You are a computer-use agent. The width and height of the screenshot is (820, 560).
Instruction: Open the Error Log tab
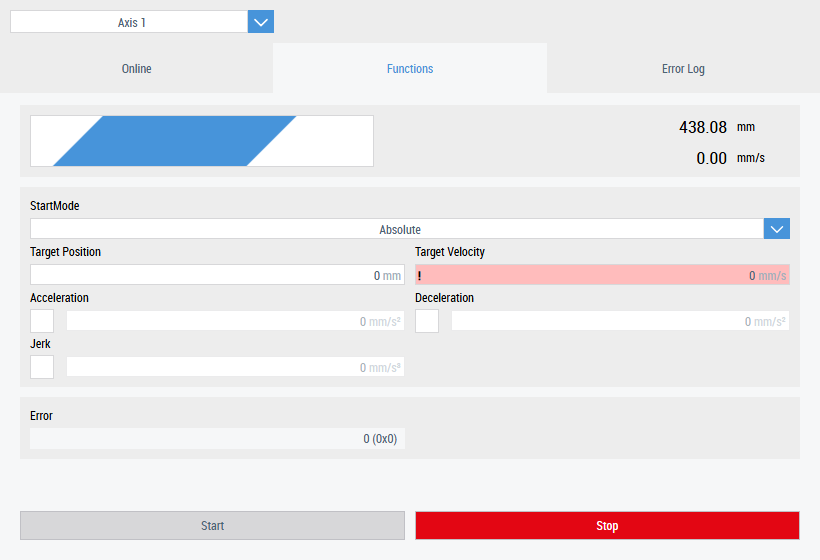(x=684, y=68)
